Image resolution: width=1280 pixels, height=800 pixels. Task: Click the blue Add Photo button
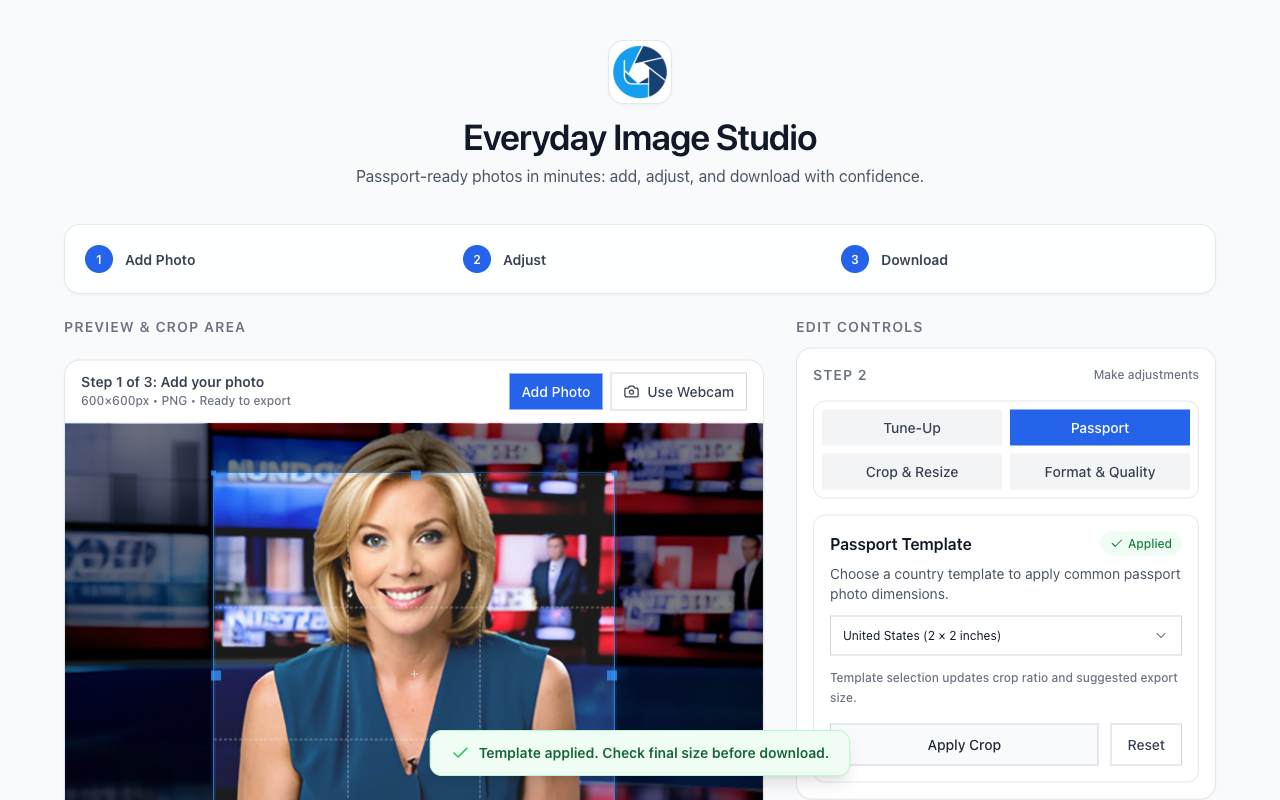pyautogui.click(x=555, y=391)
